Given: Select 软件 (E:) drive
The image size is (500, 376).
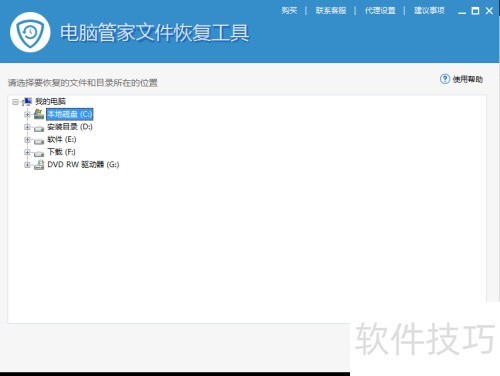Looking at the screenshot, I should pyautogui.click(x=62, y=139).
